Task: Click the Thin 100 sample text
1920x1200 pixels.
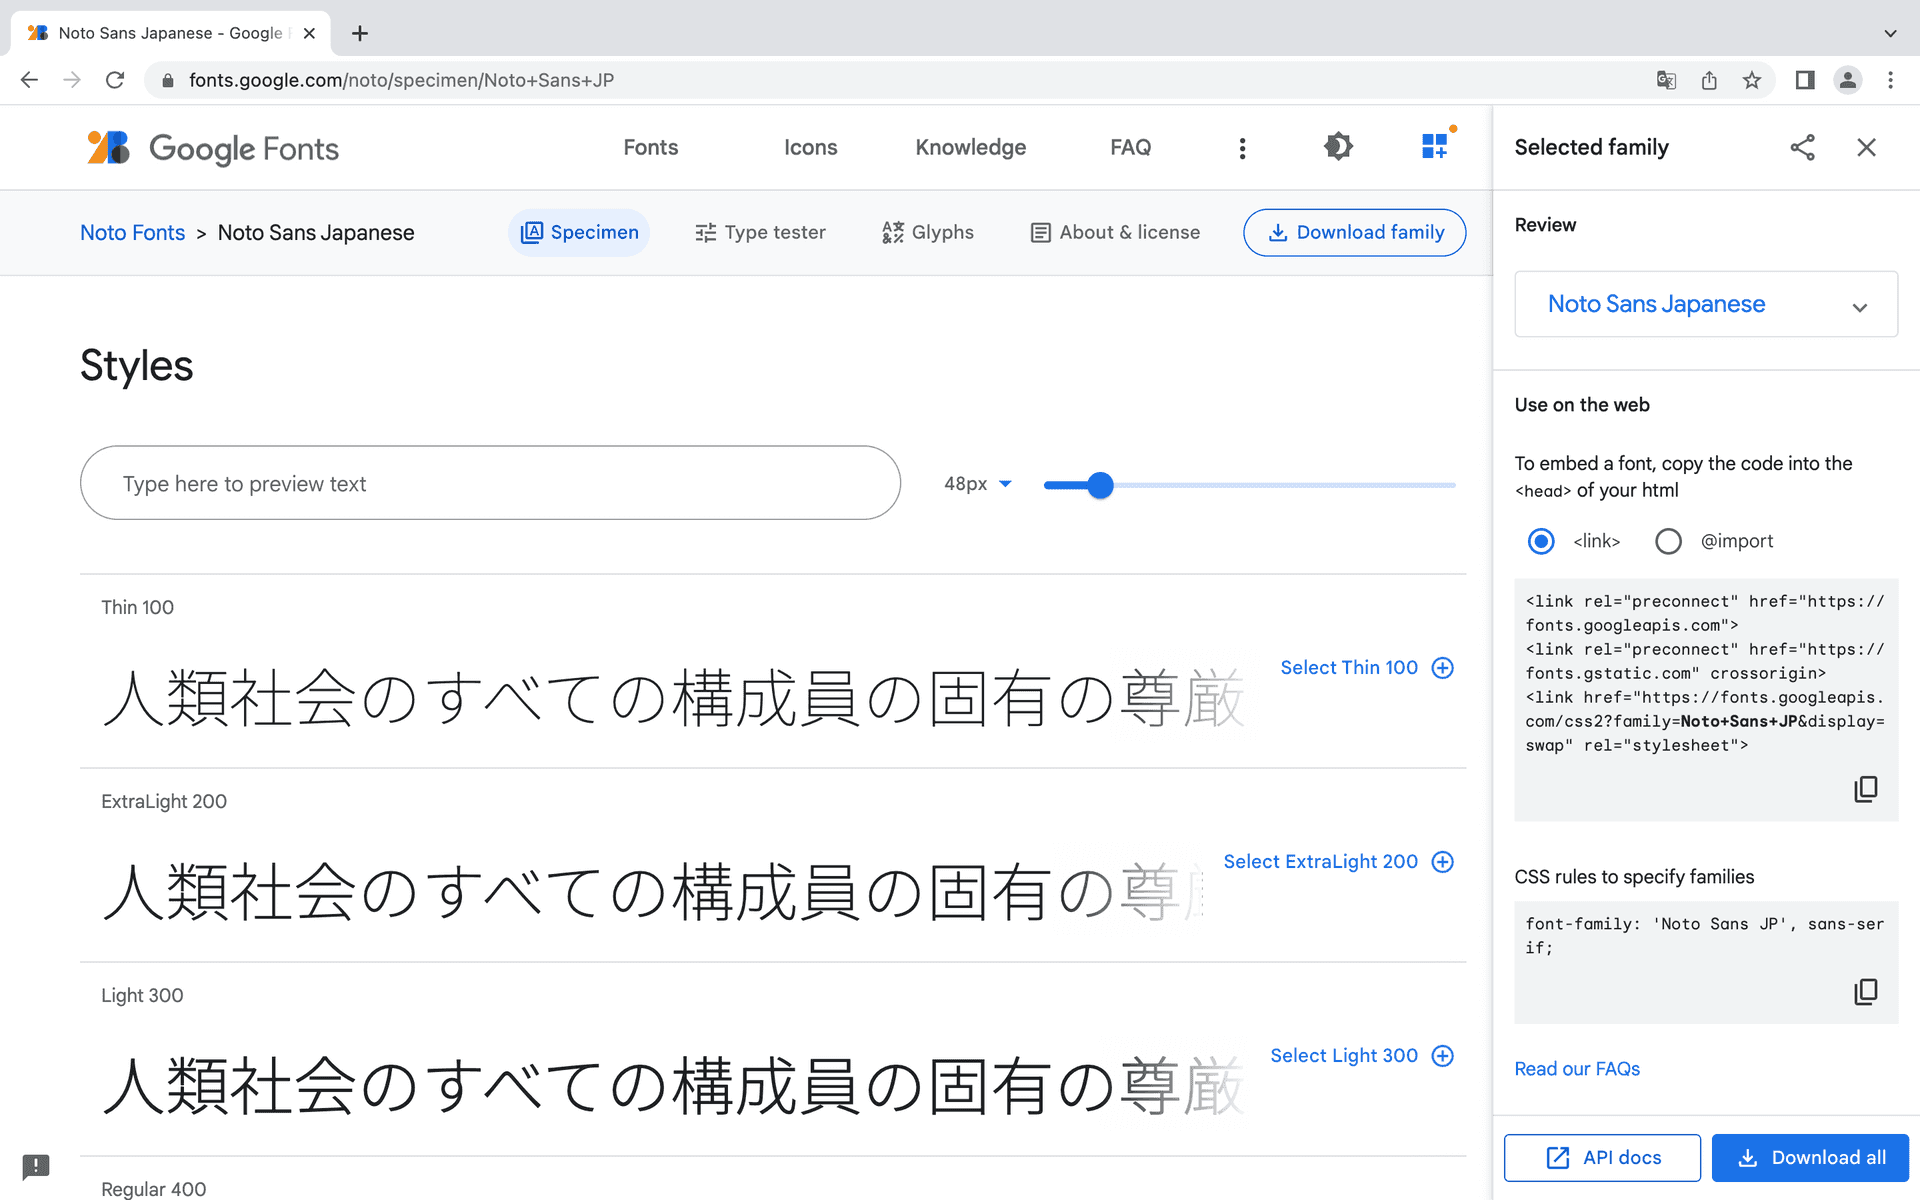Action: [x=672, y=698]
